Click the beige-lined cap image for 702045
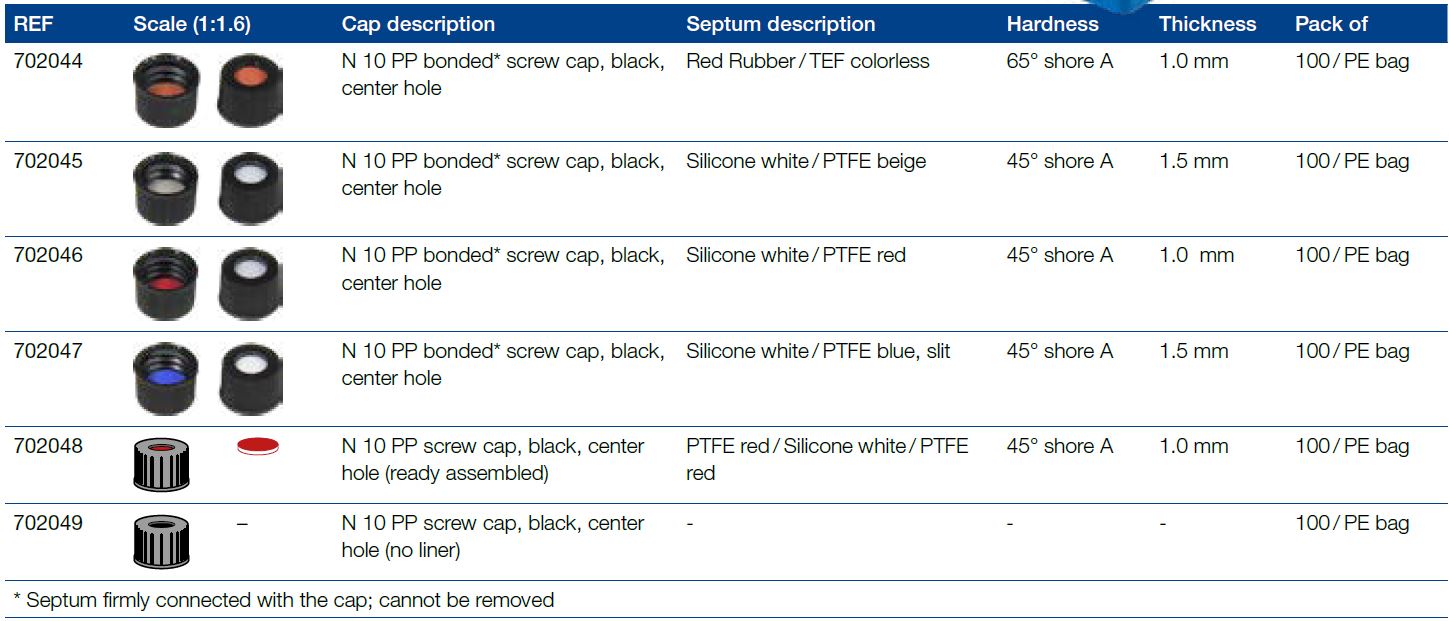Image resolution: width=1449 pixels, height=621 pixels. (x=165, y=189)
